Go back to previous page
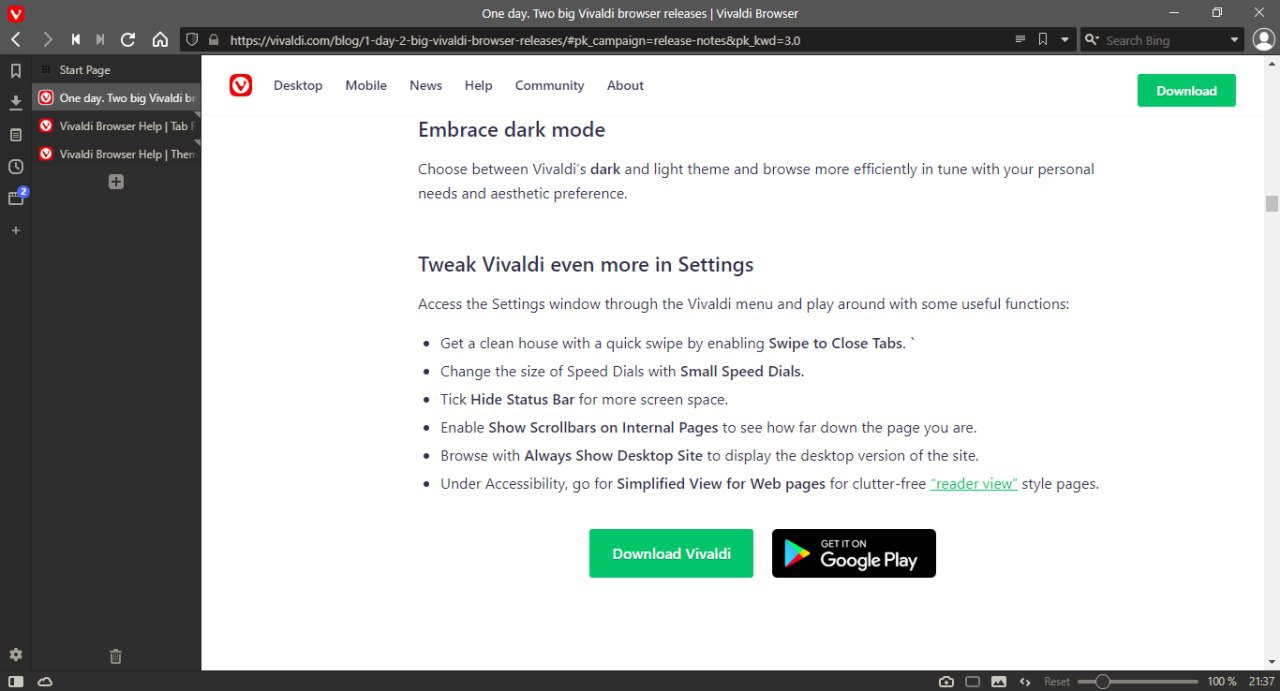1280x691 pixels. pos(16,40)
